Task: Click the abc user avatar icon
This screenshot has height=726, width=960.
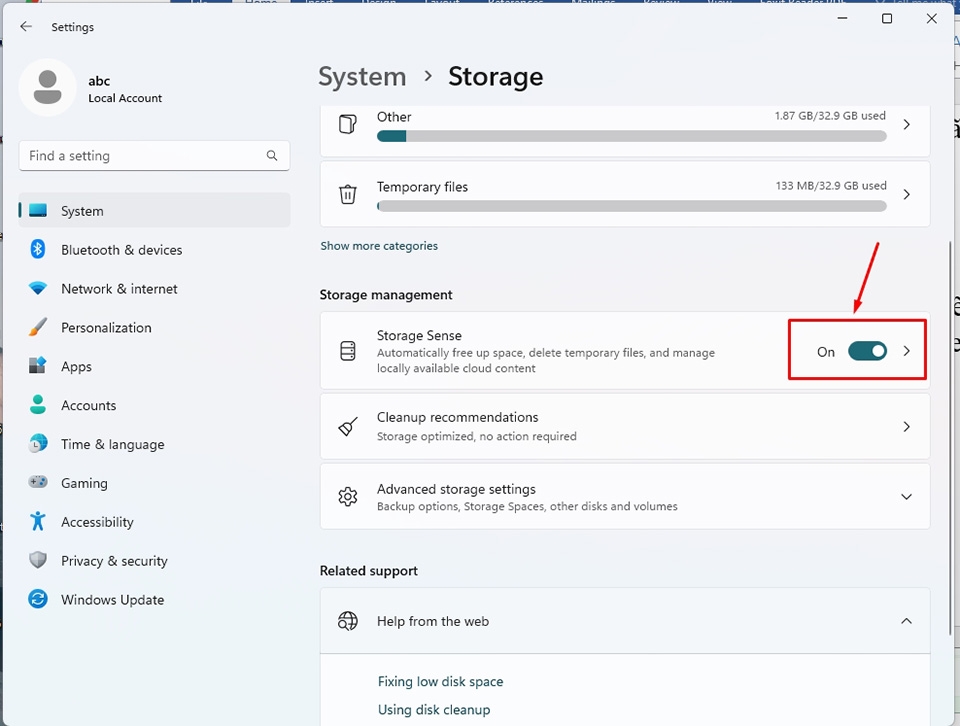Action: [x=47, y=88]
